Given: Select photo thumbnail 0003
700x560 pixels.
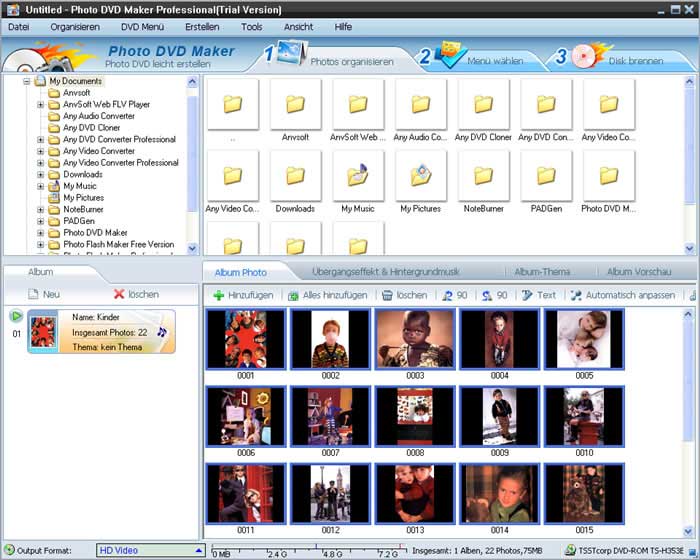Looking at the screenshot, I should 415,339.
